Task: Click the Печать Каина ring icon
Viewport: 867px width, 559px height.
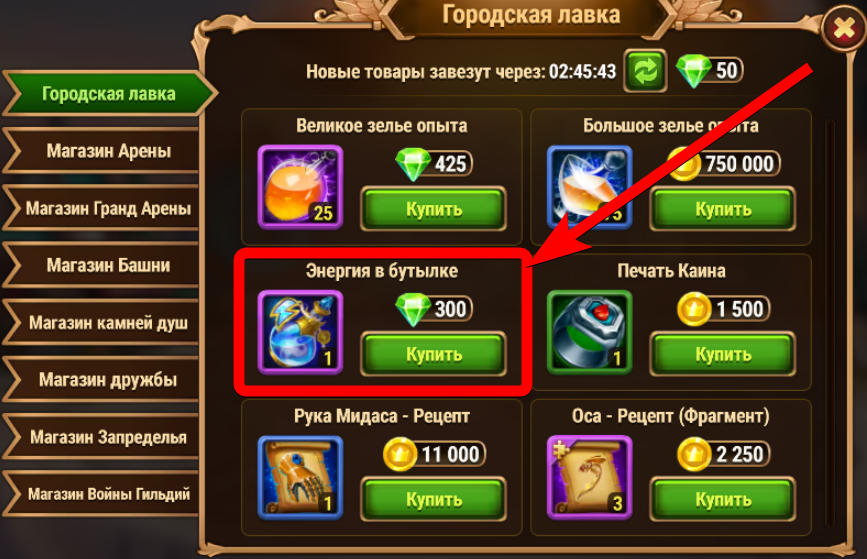Action: pos(589,332)
